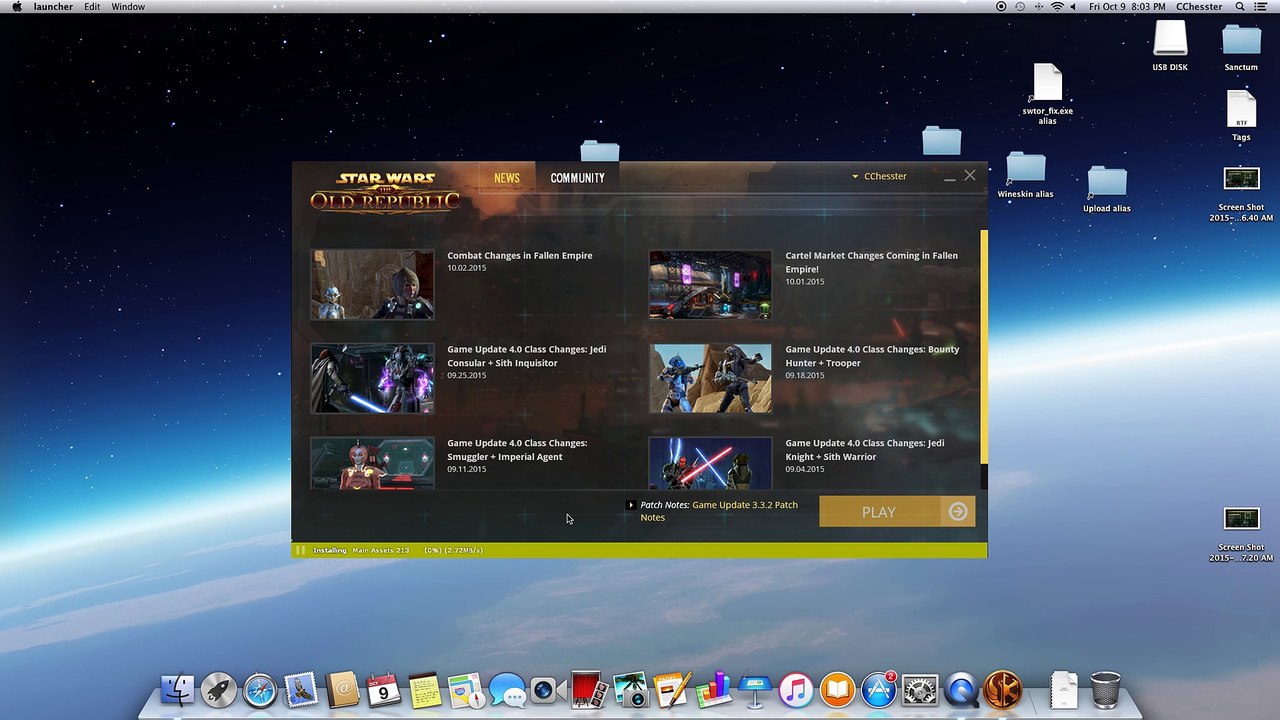This screenshot has width=1280, height=720.
Task: Open Combat Changes in Fallen Empire article
Action: point(520,255)
